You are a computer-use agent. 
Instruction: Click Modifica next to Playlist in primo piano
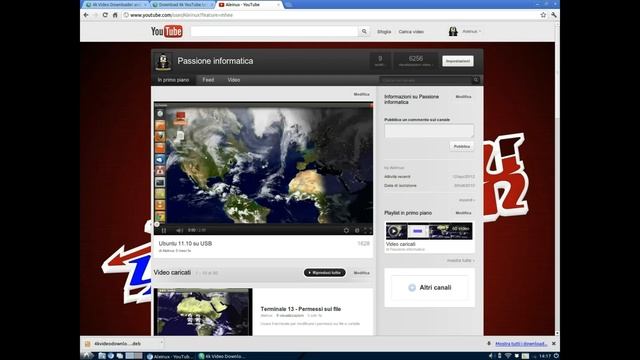(463, 213)
